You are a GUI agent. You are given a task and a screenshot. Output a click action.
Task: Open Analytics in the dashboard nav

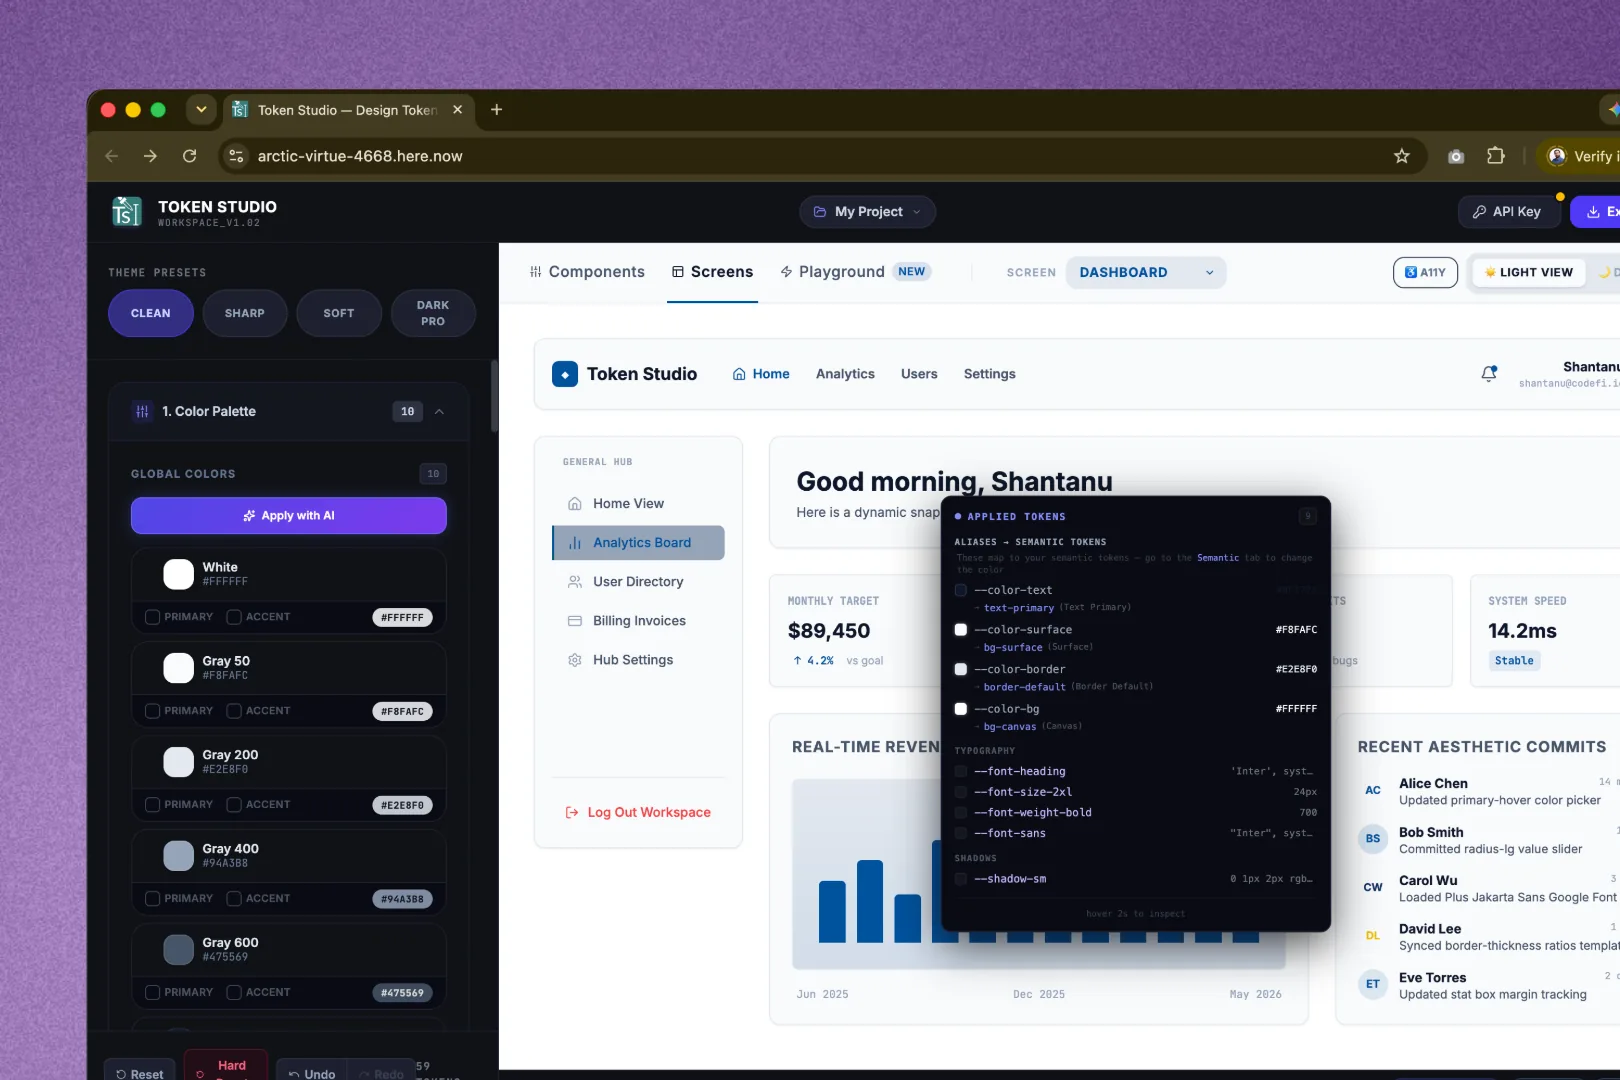click(845, 374)
